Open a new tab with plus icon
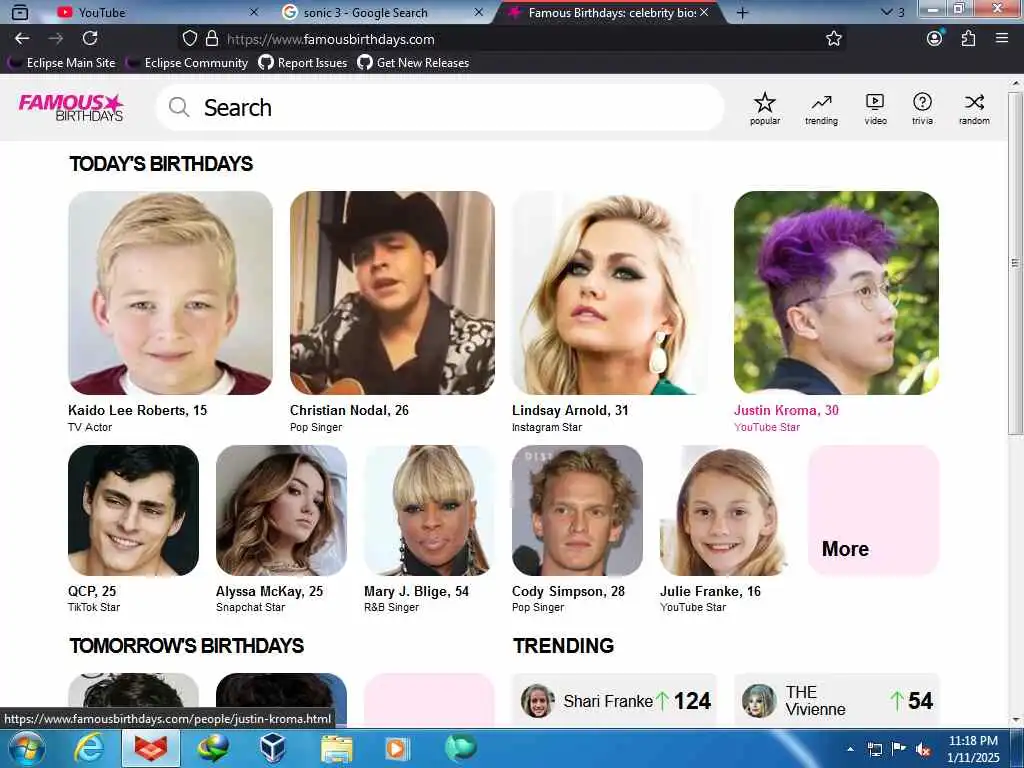 point(743,12)
